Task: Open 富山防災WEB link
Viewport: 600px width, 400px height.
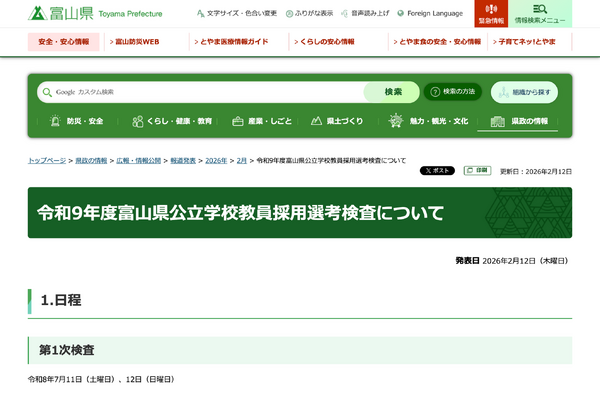Action: 134,42
